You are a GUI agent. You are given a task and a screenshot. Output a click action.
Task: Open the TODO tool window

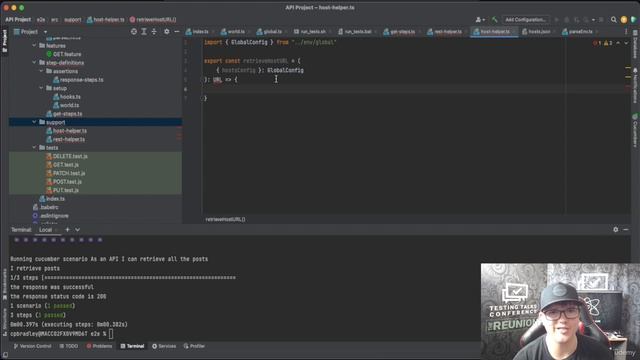[69, 346]
